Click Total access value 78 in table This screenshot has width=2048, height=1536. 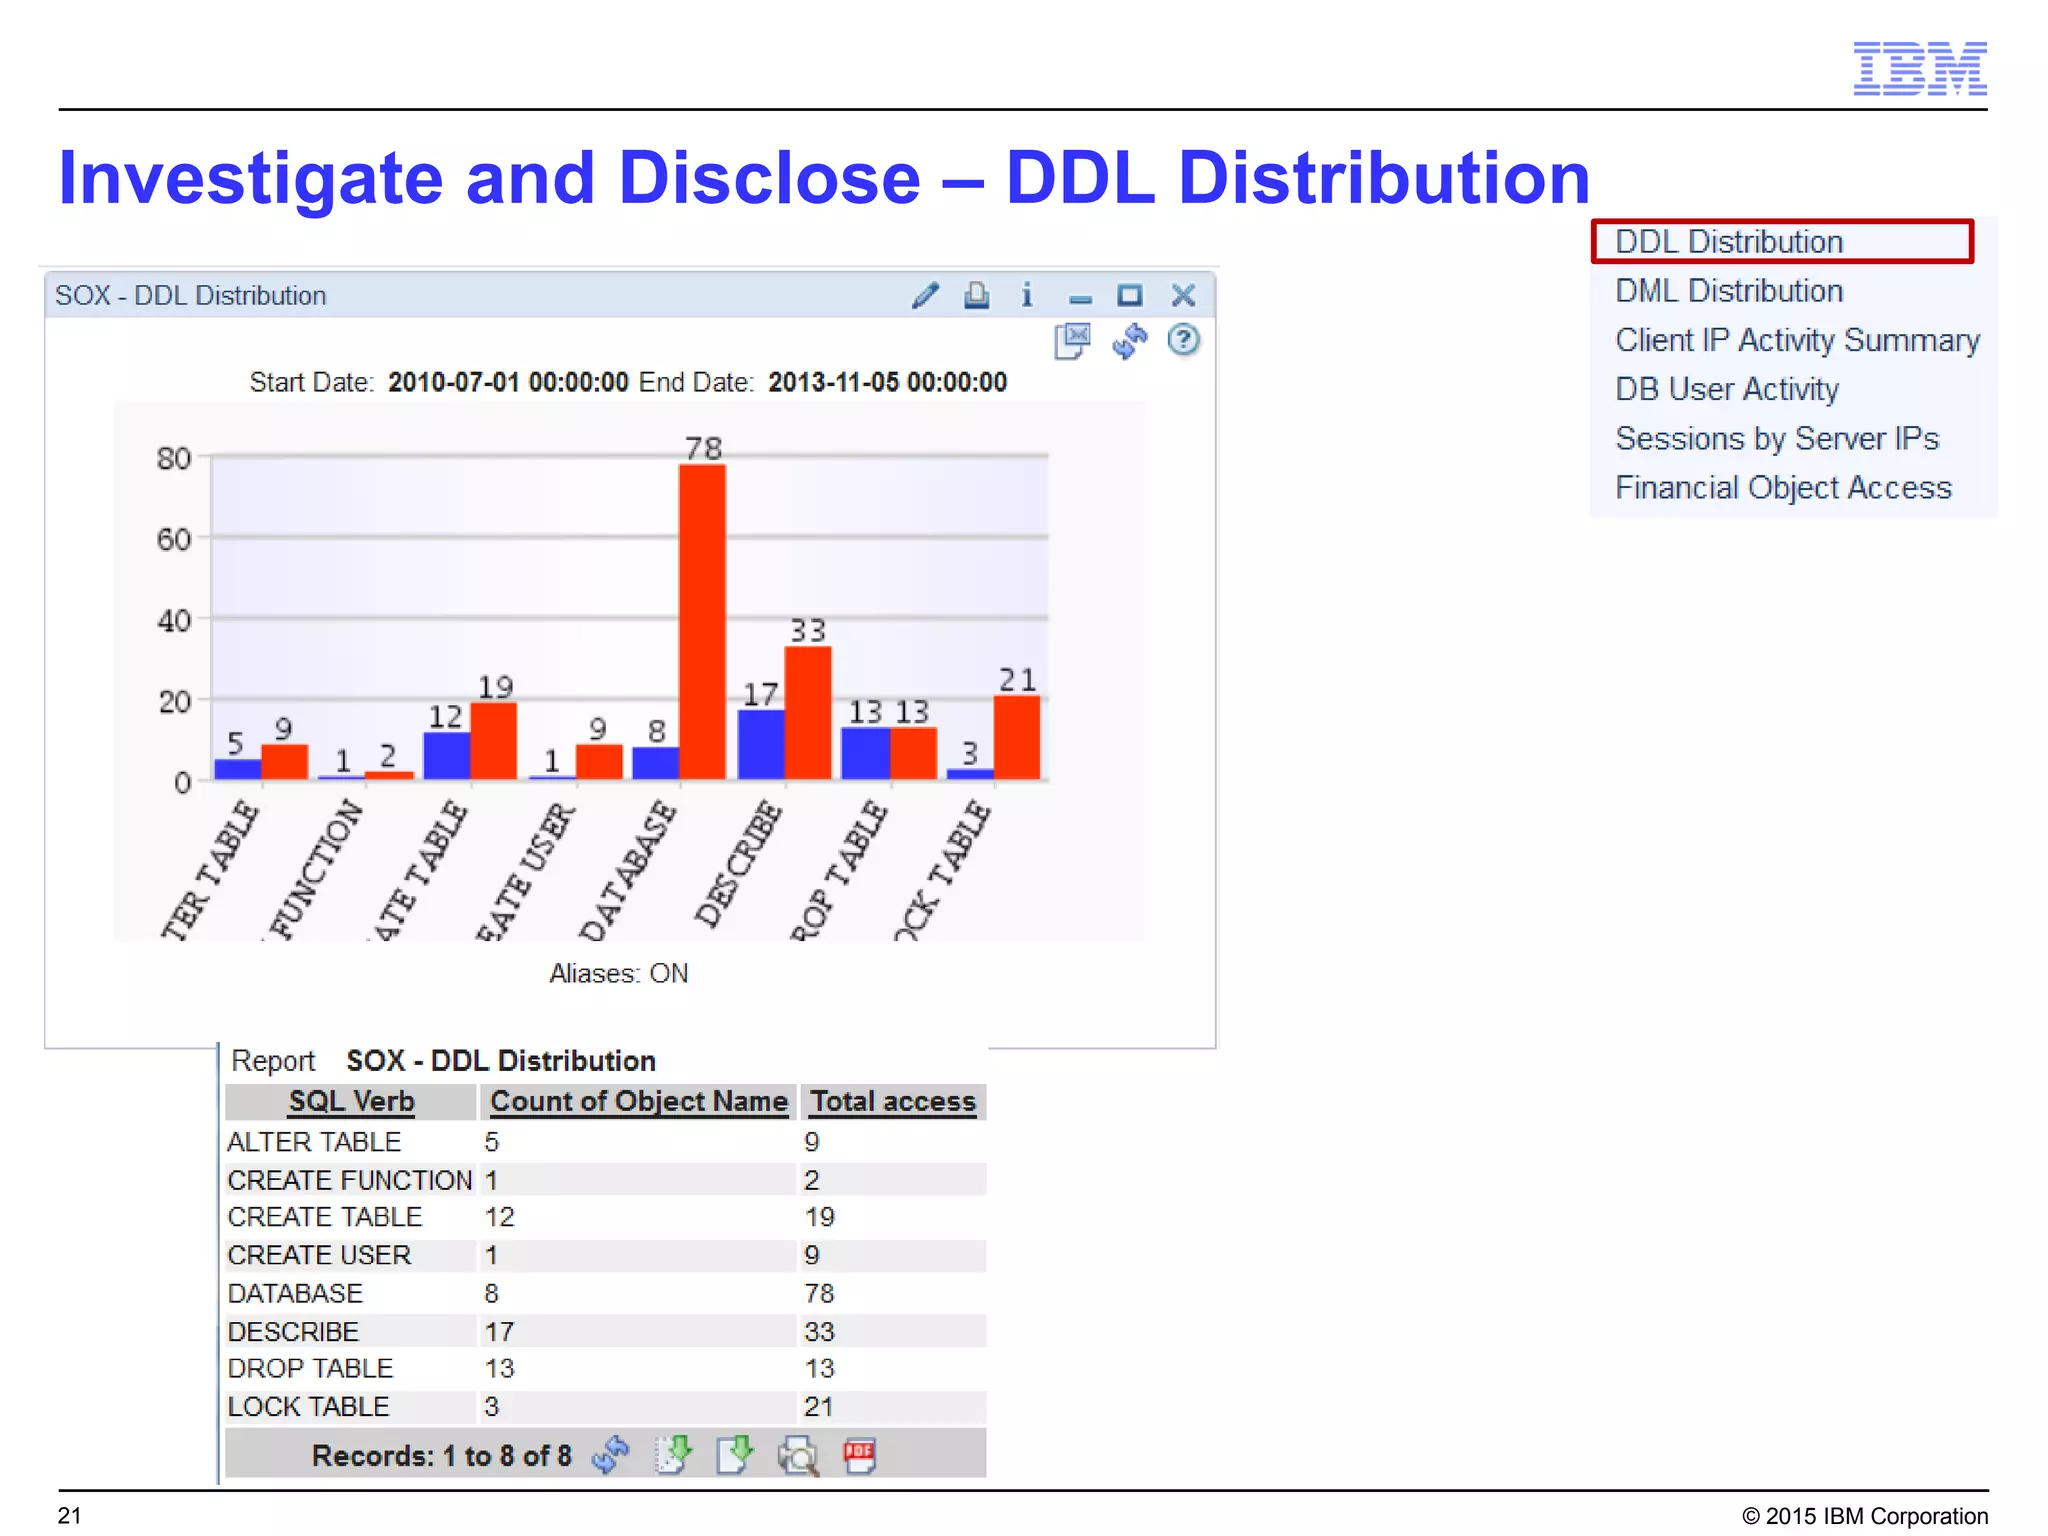click(x=819, y=1293)
